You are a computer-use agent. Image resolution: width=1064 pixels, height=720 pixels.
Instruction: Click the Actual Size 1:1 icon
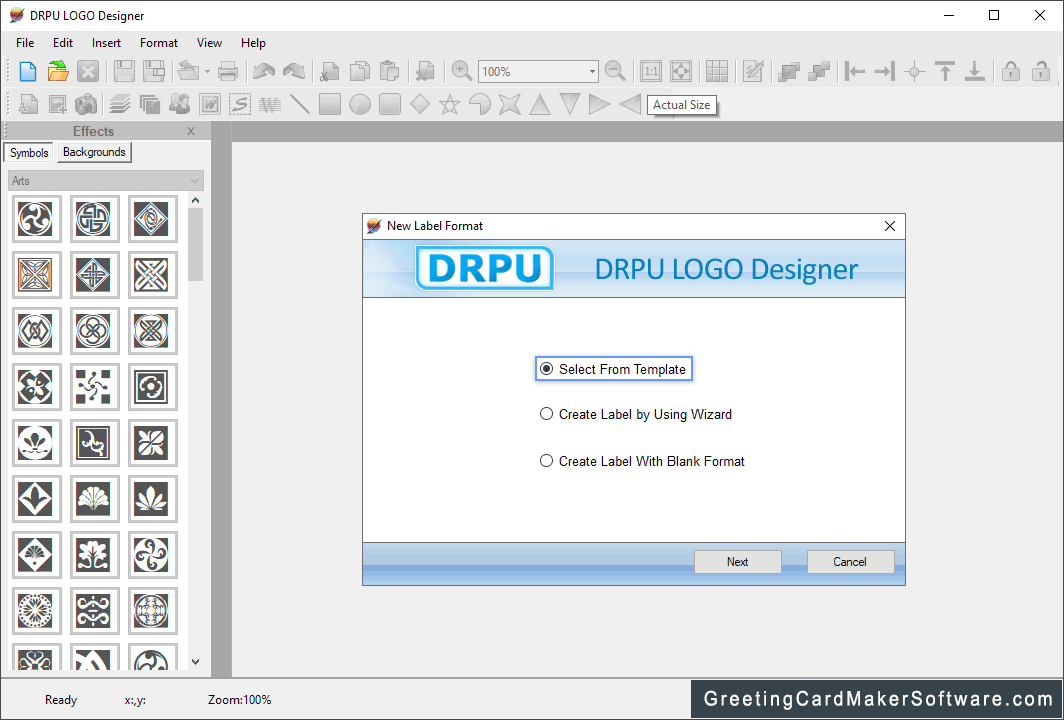651,71
